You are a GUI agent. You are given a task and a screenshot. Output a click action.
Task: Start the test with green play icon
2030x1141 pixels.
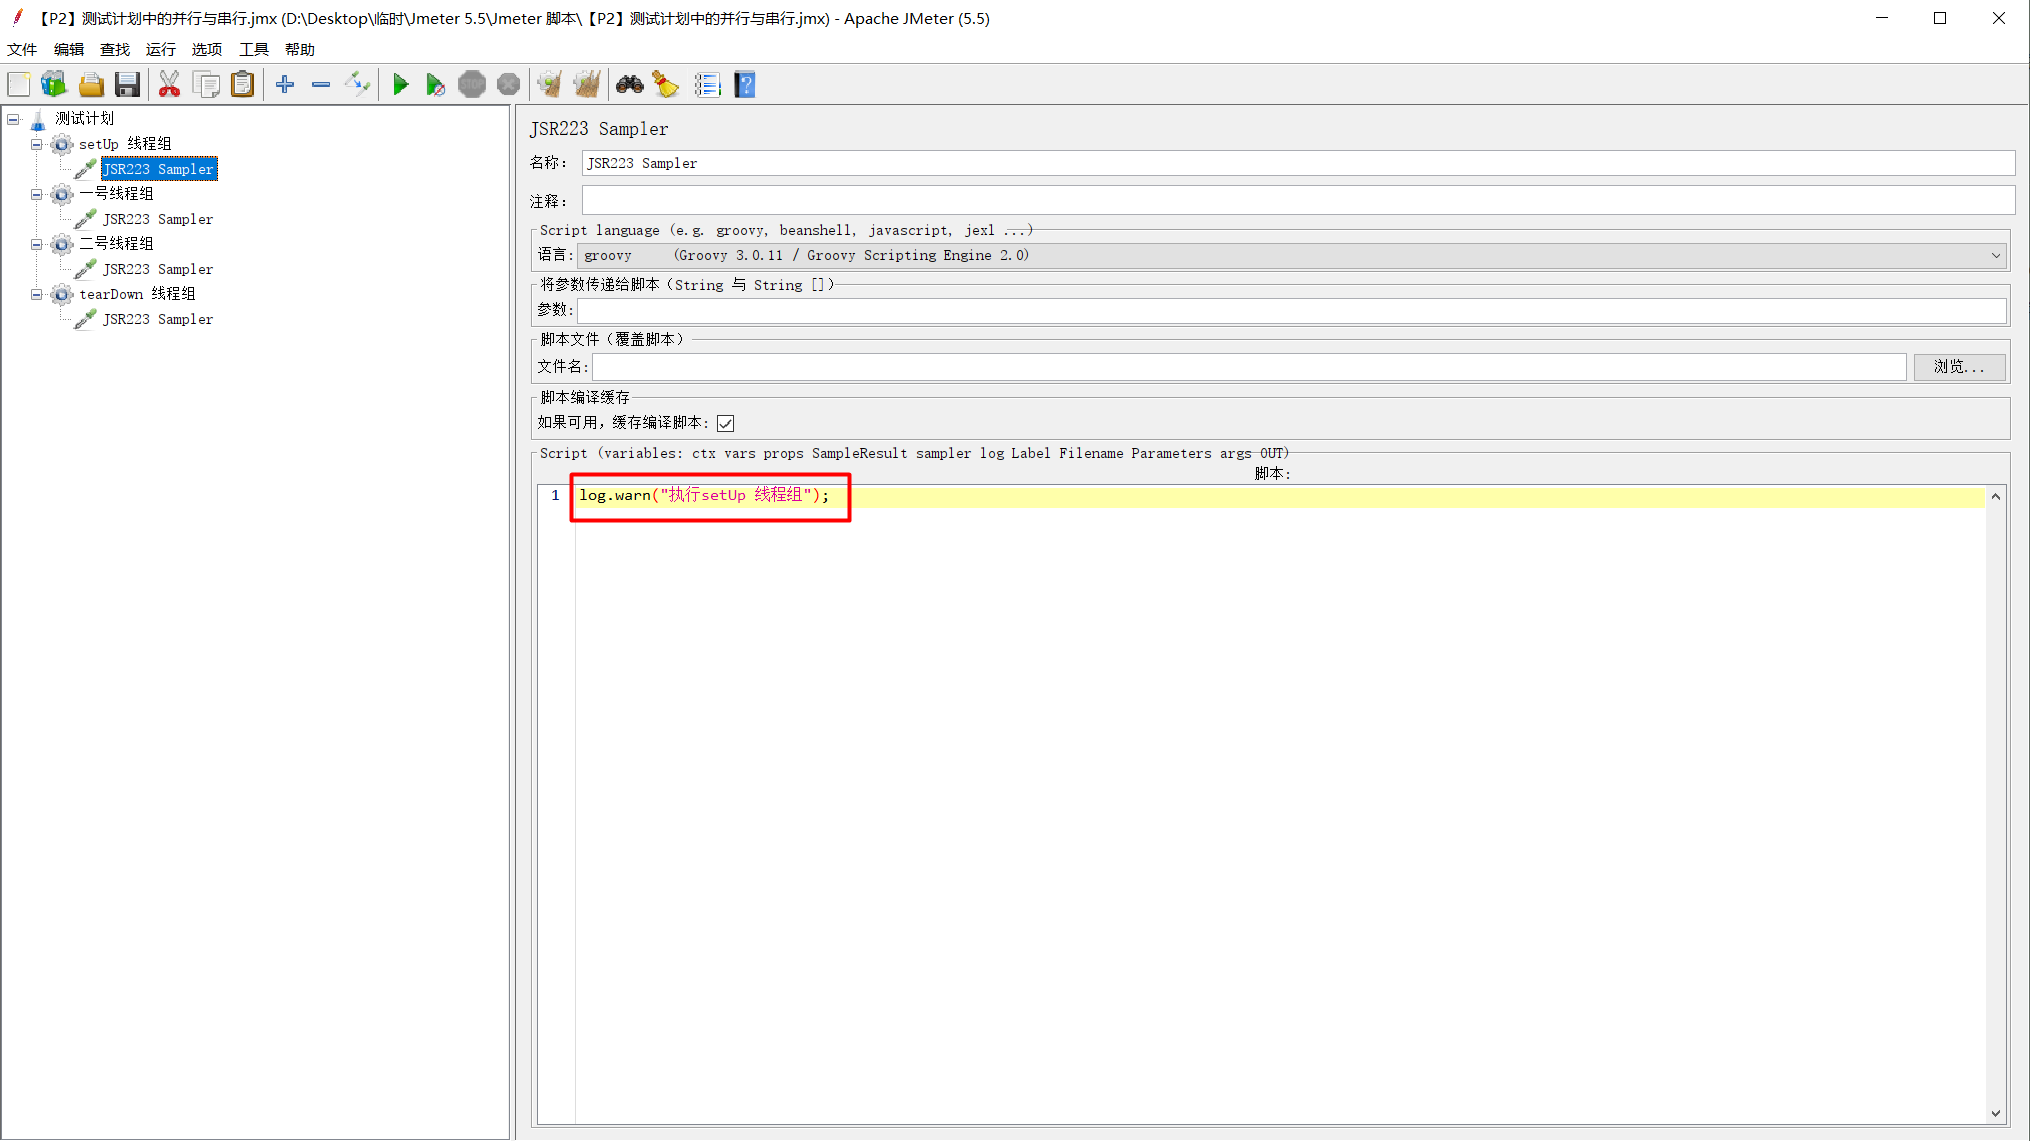400,85
